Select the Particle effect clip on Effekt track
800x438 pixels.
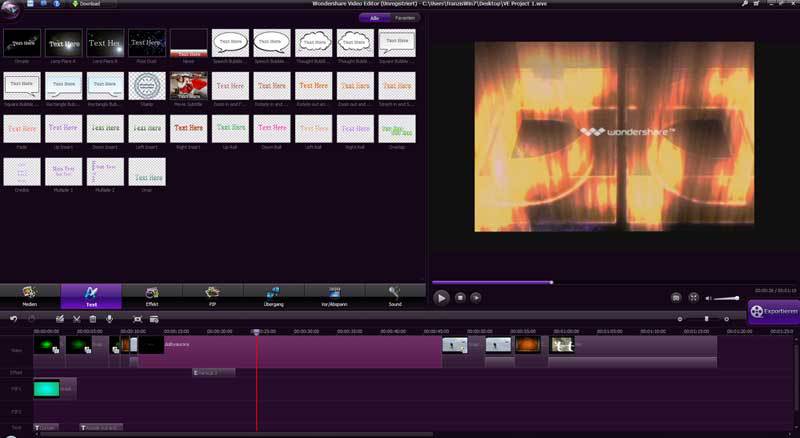(x=214, y=373)
